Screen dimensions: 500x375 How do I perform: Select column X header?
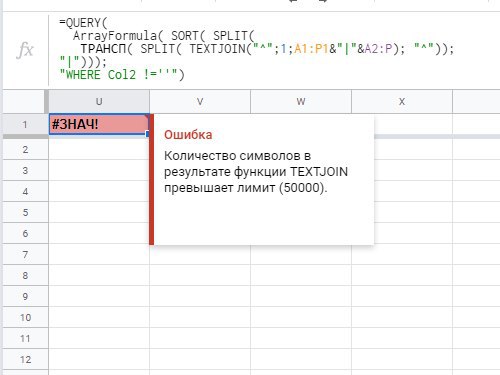pos(402,102)
